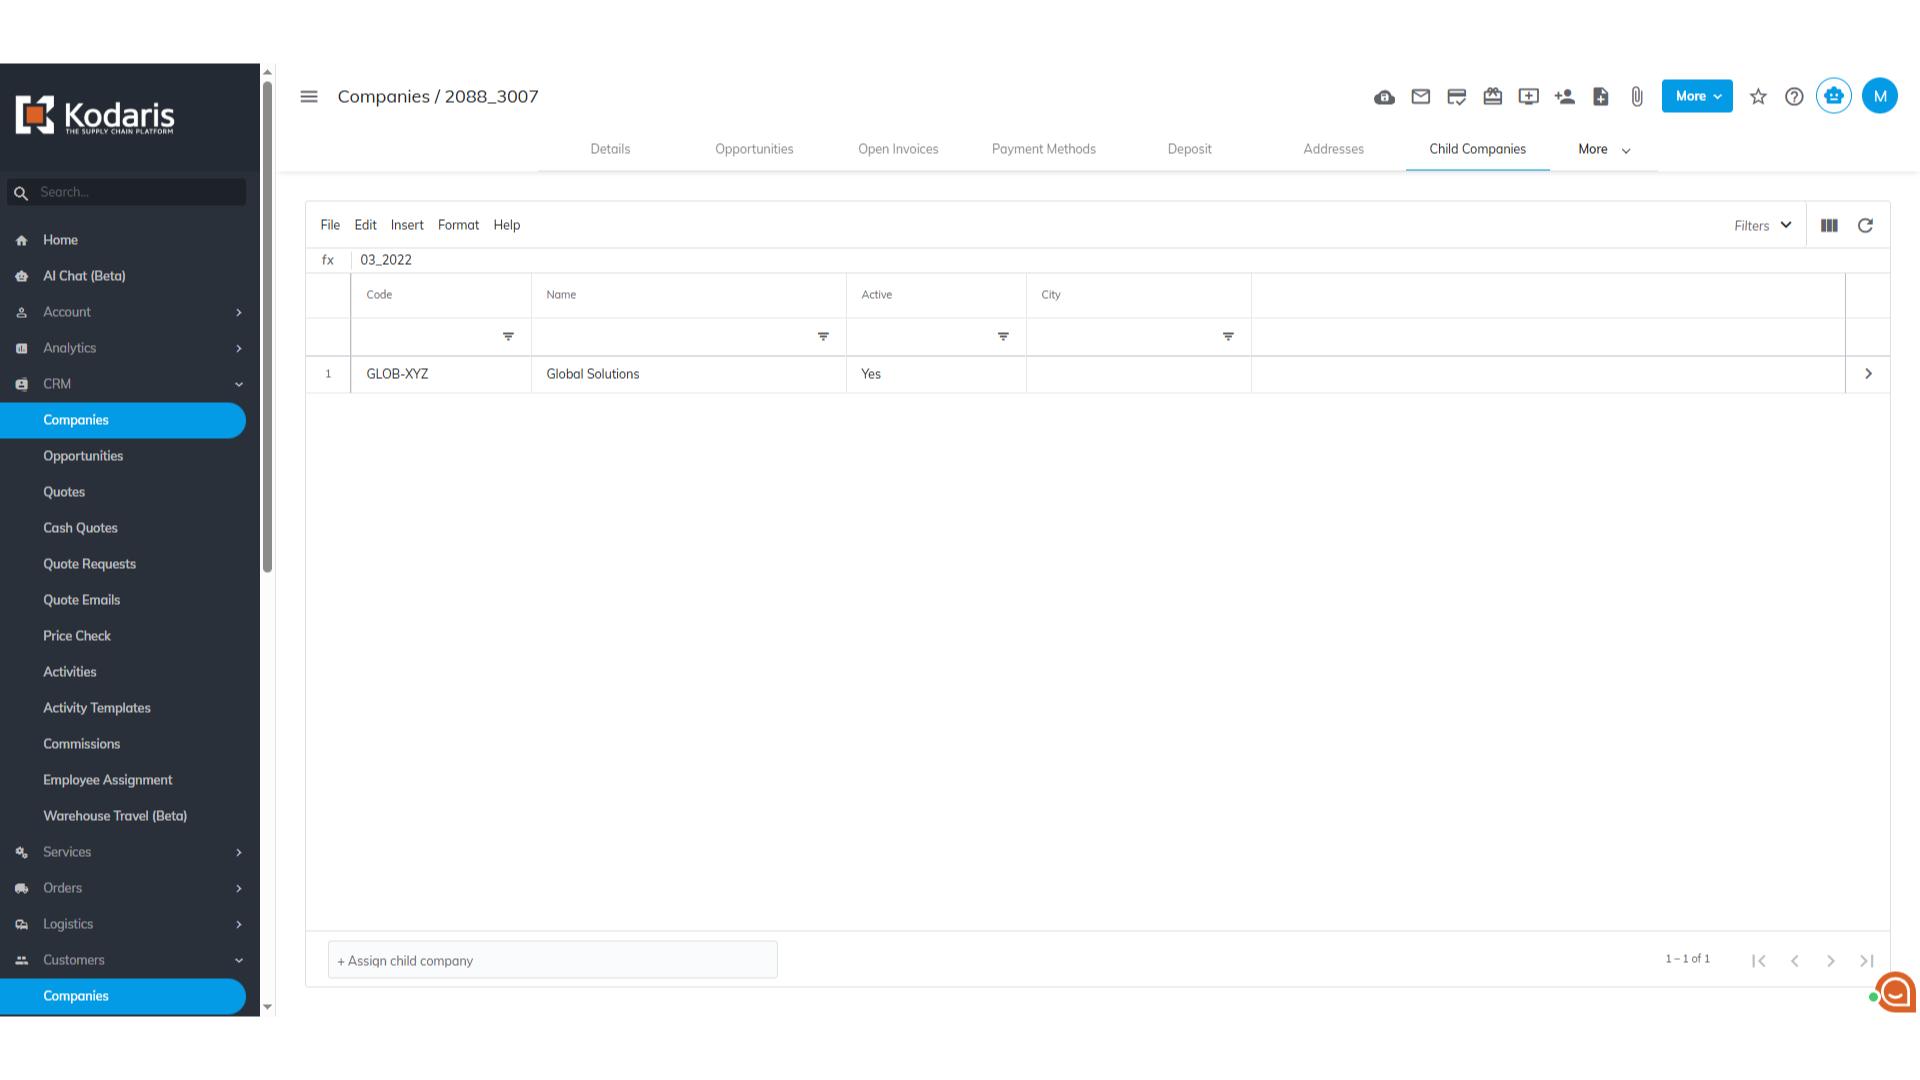Expand the Filters dropdown

tap(1762, 226)
